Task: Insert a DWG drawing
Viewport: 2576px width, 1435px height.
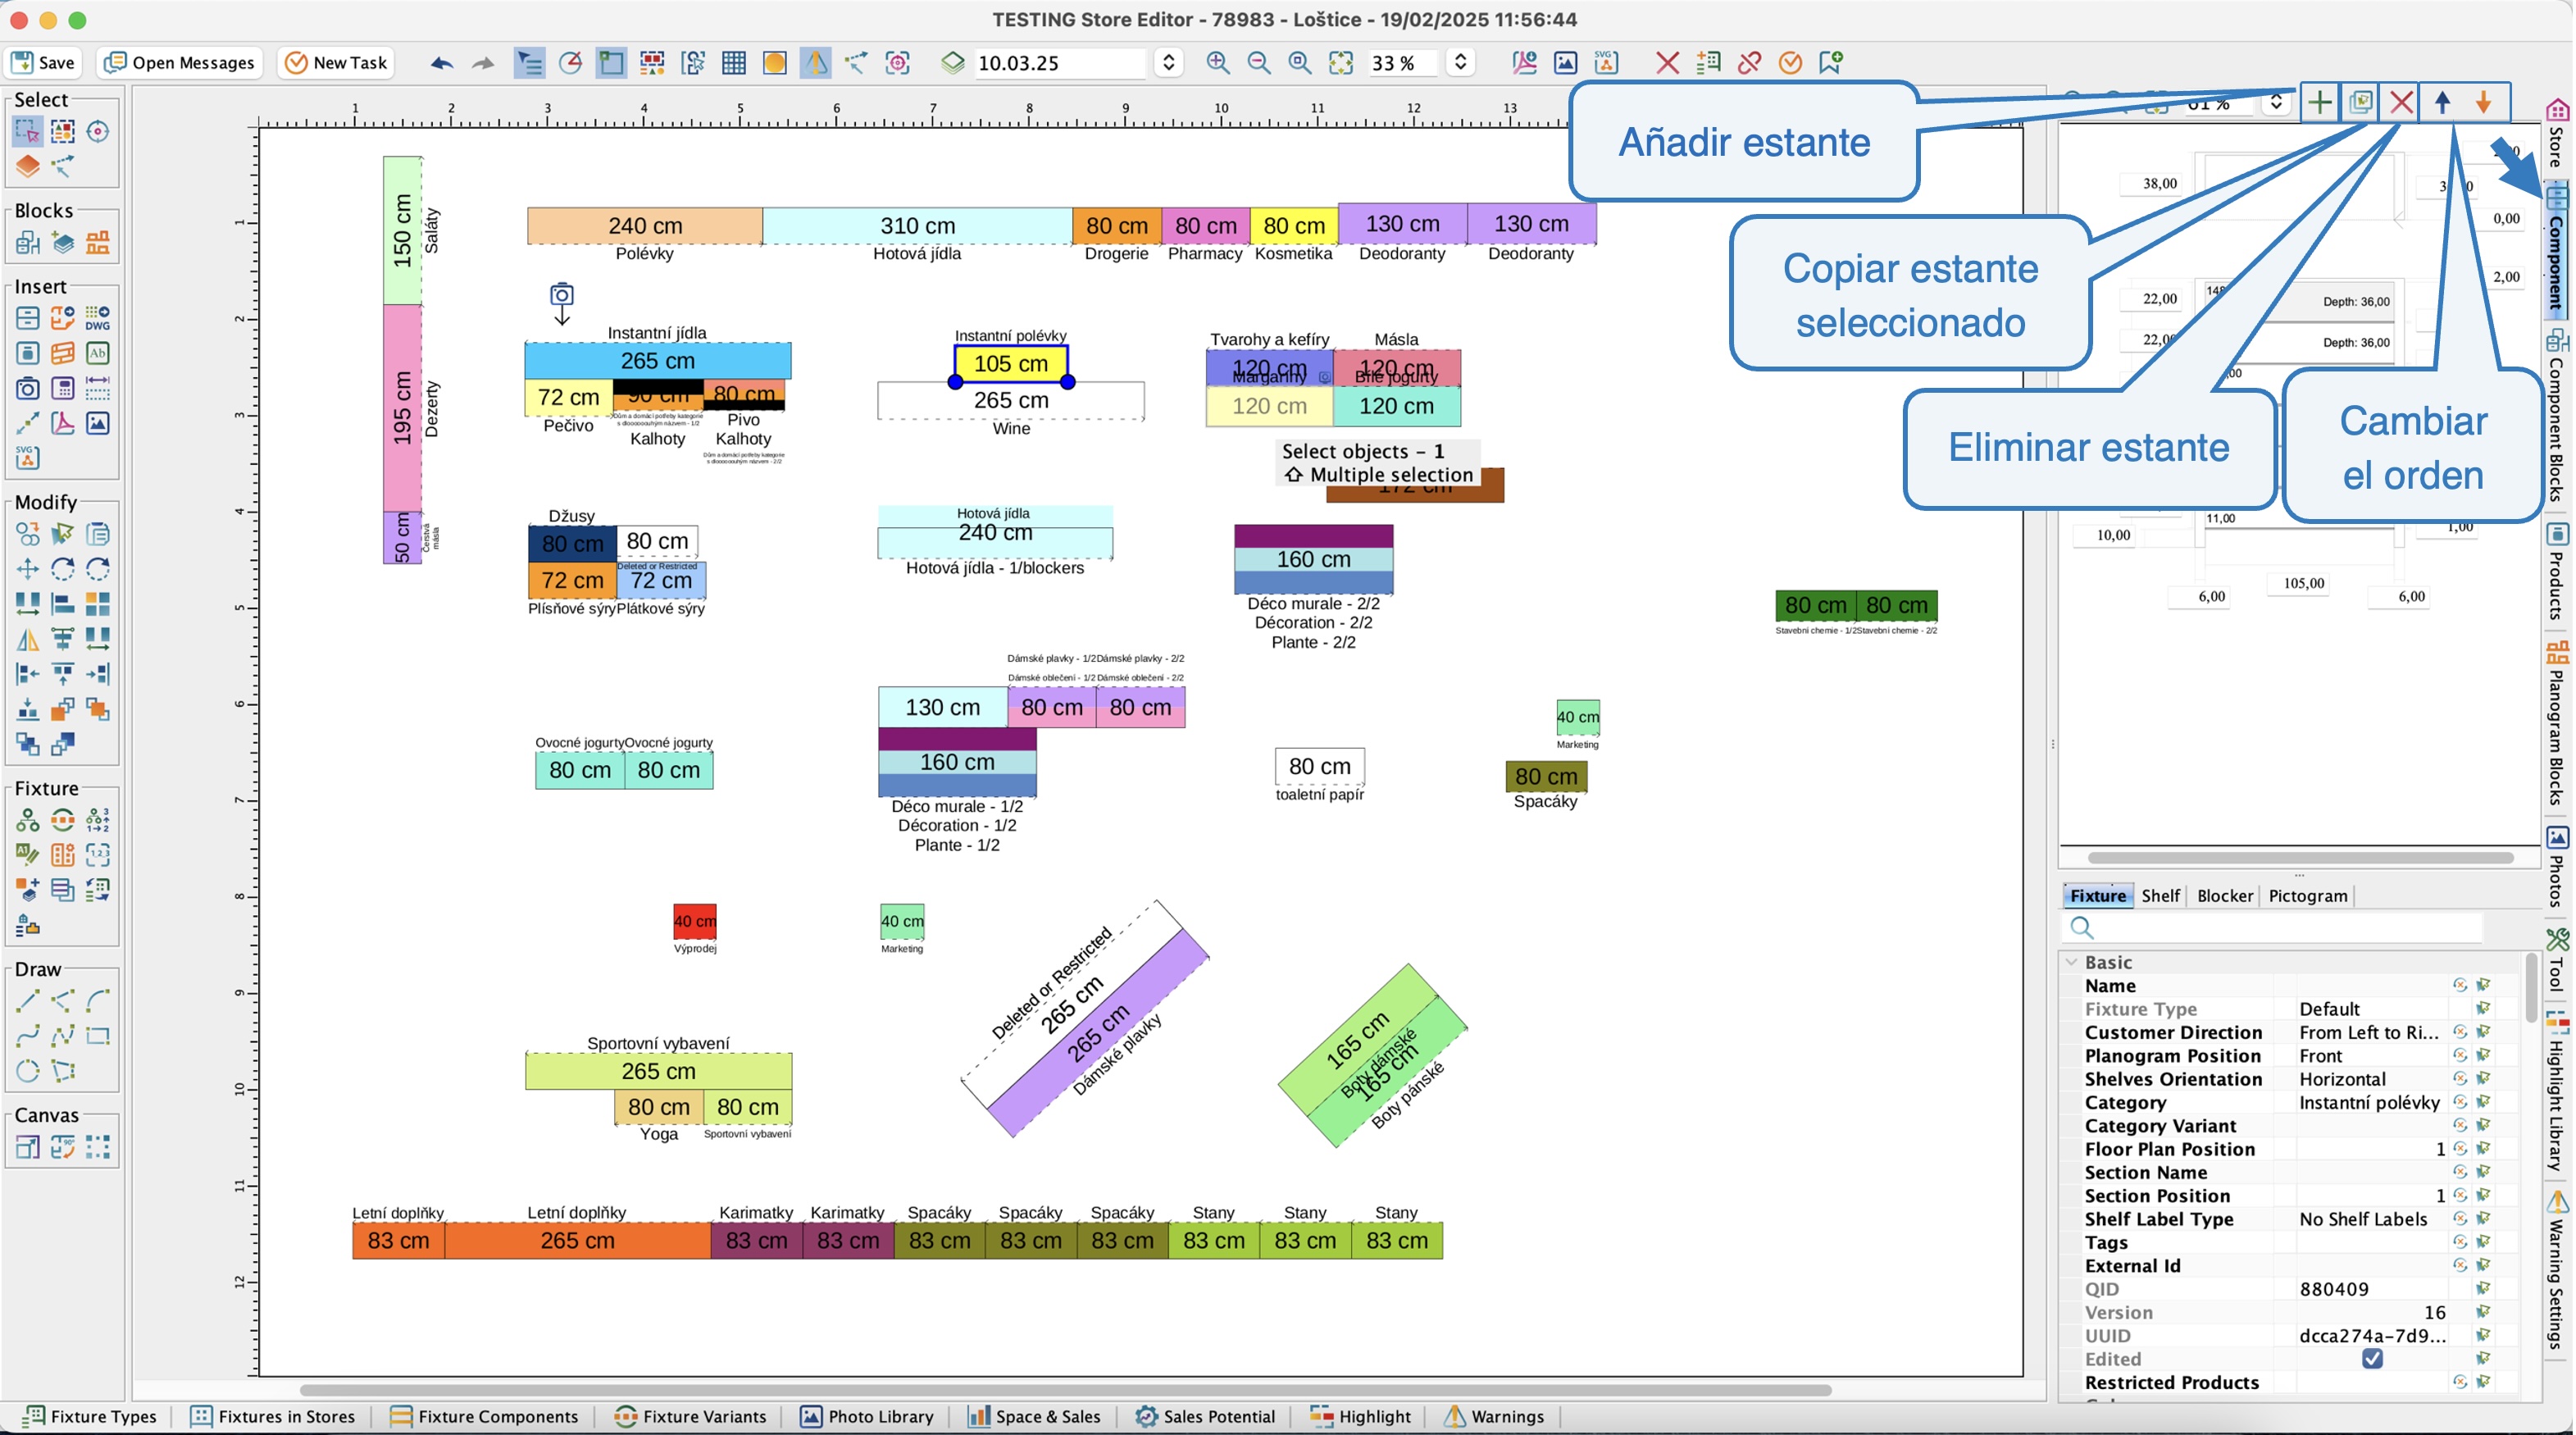Action: tap(98, 318)
